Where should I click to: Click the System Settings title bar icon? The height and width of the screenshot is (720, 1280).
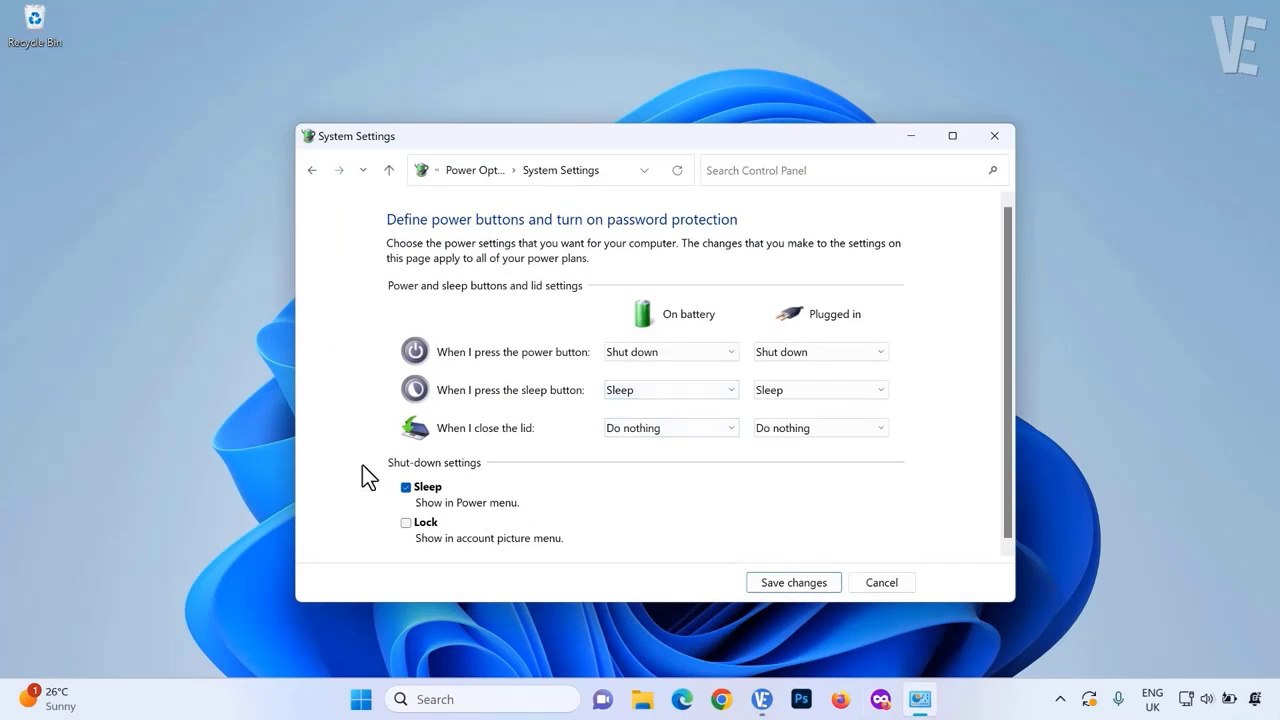[x=309, y=136]
